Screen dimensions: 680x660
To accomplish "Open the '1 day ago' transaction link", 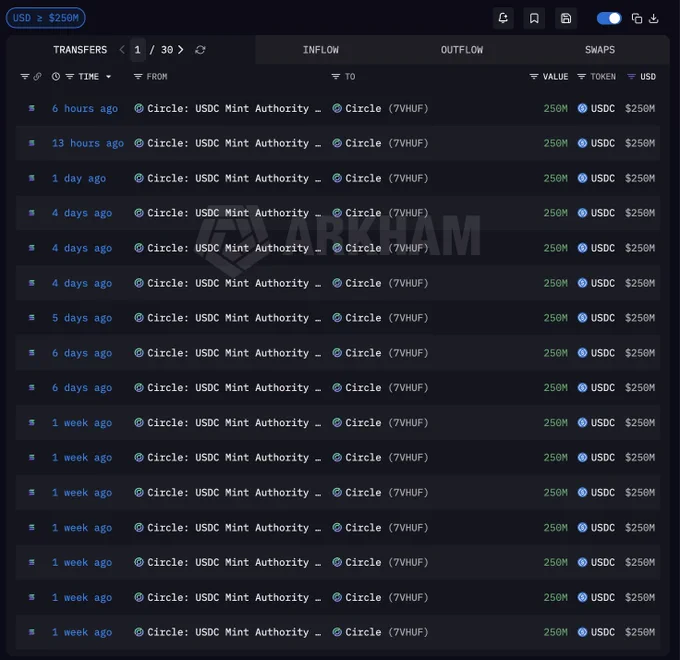I will pyautogui.click(x=78, y=178).
